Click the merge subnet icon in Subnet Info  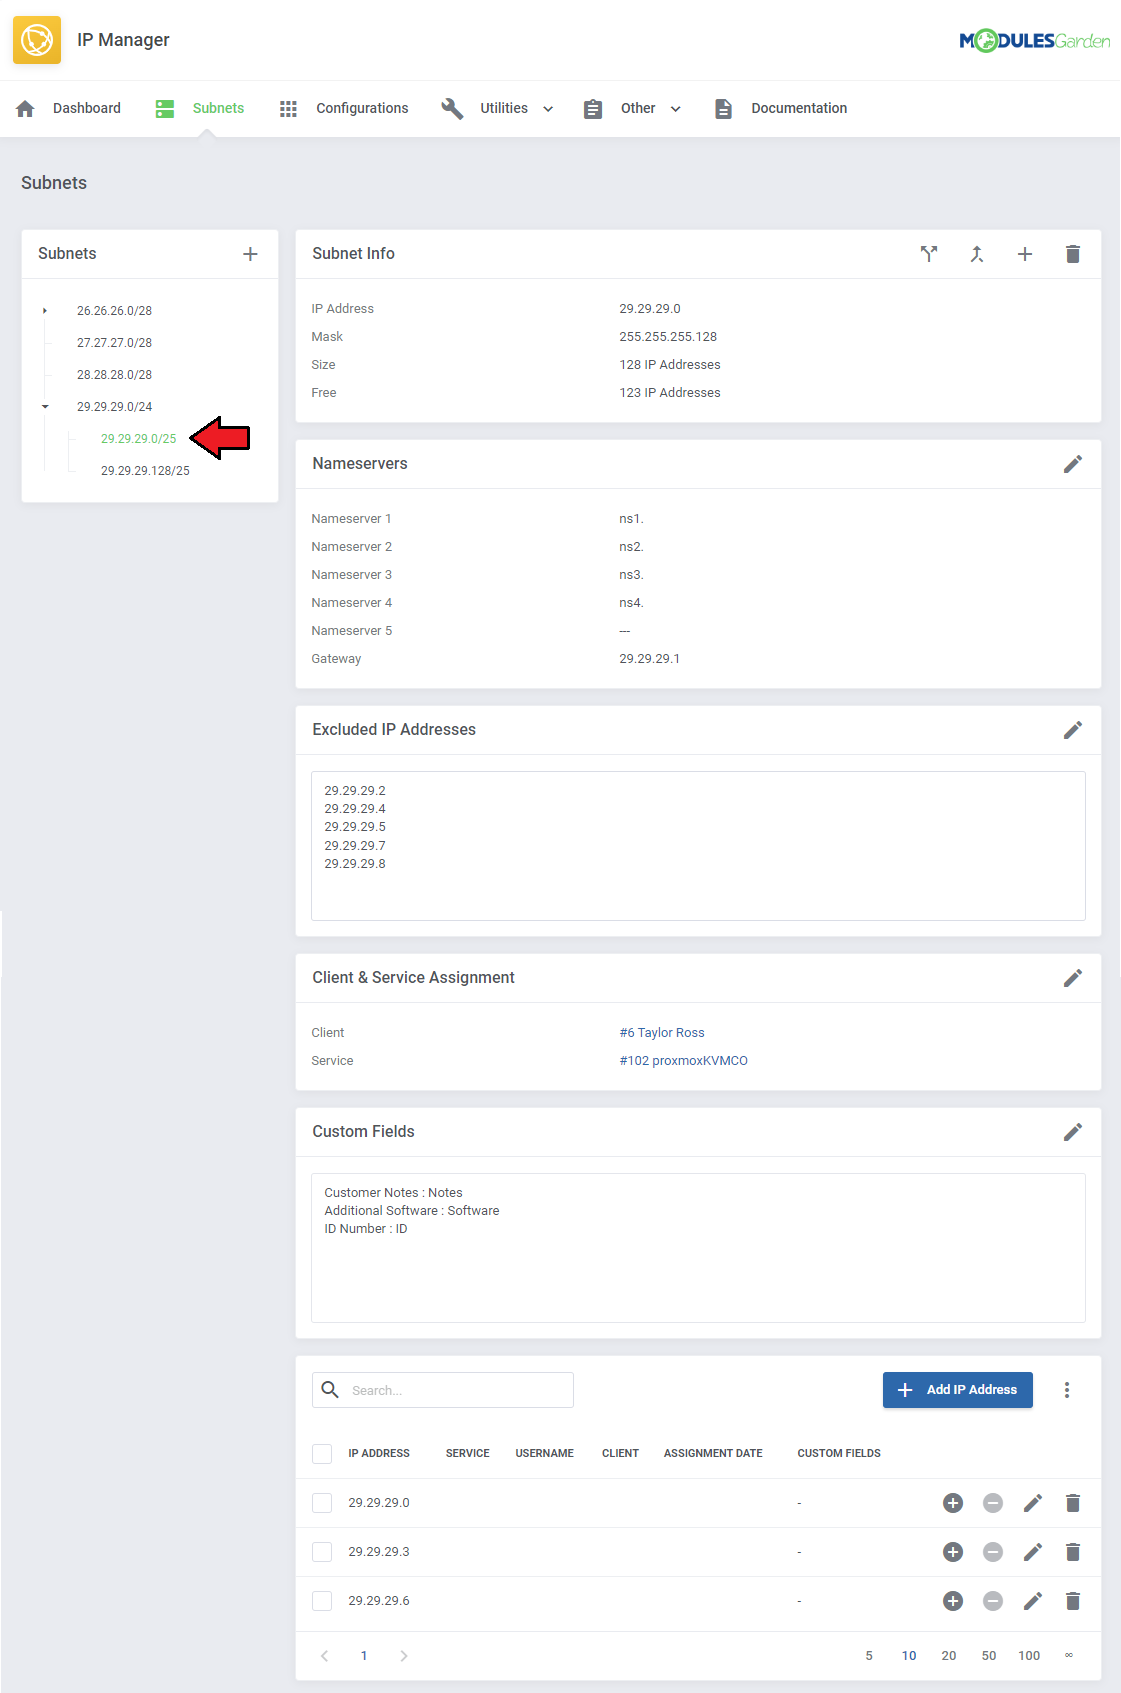tap(977, 254)
